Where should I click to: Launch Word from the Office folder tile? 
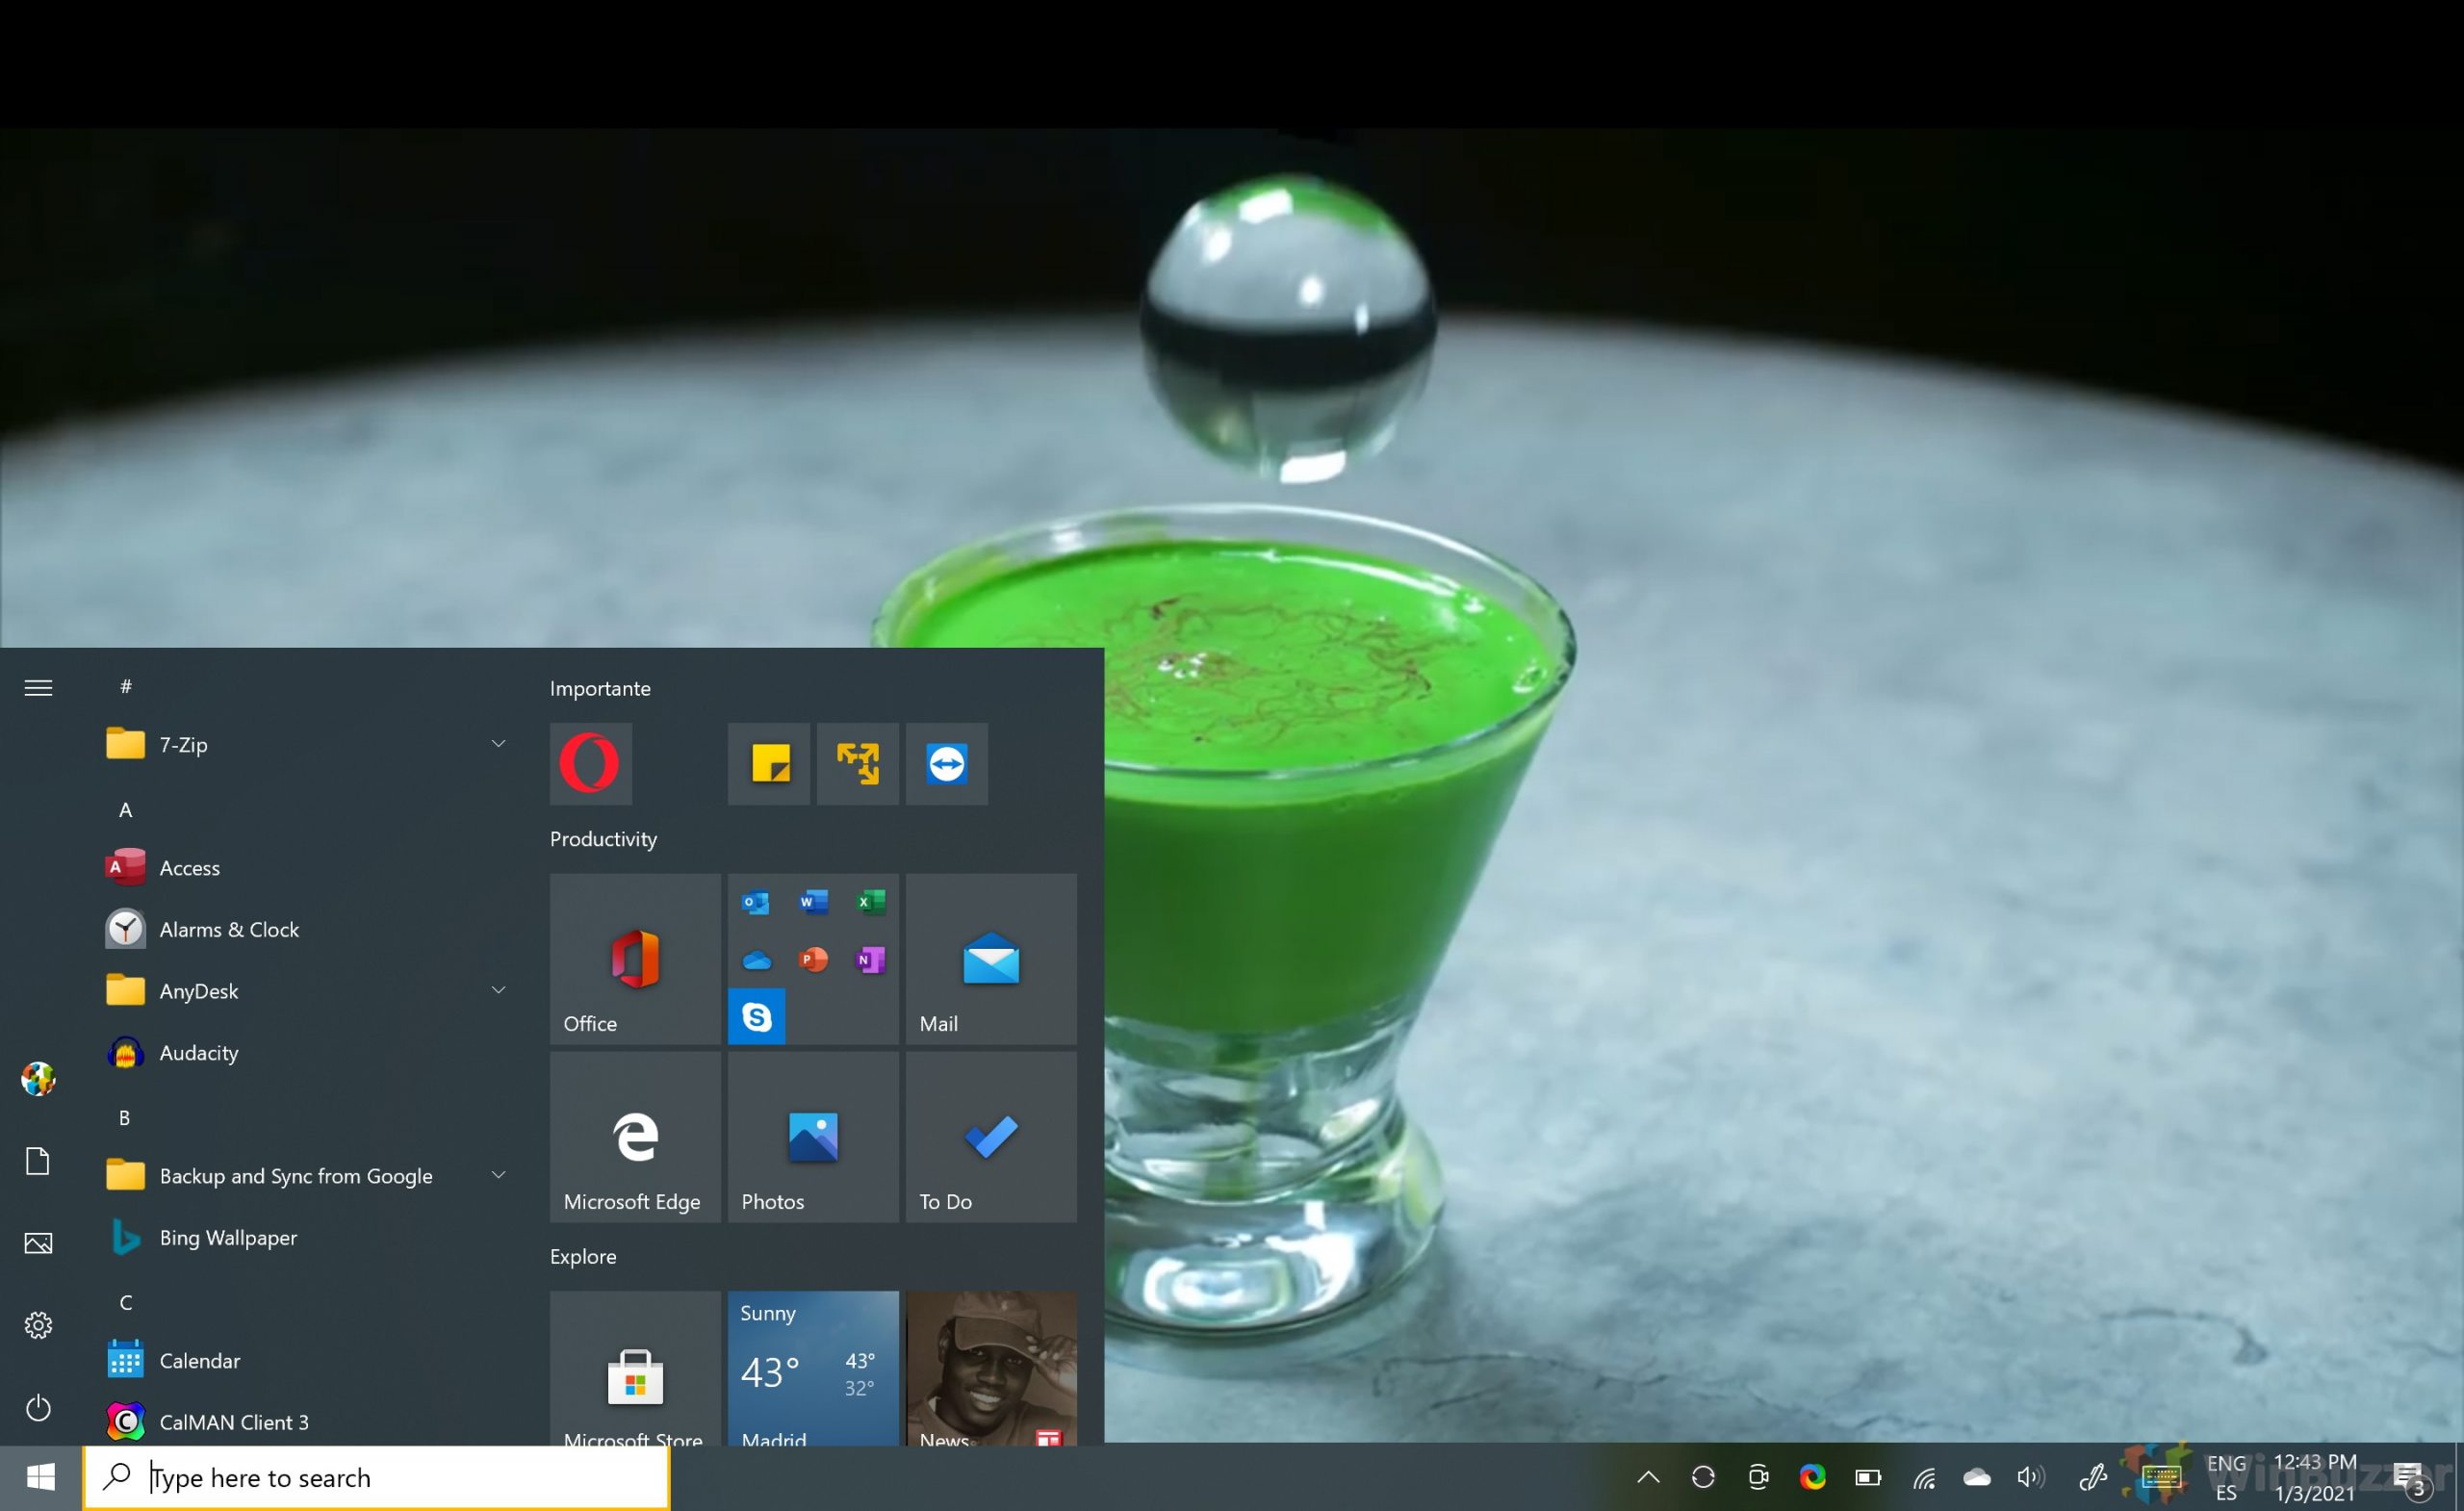[x=813, y=902]
